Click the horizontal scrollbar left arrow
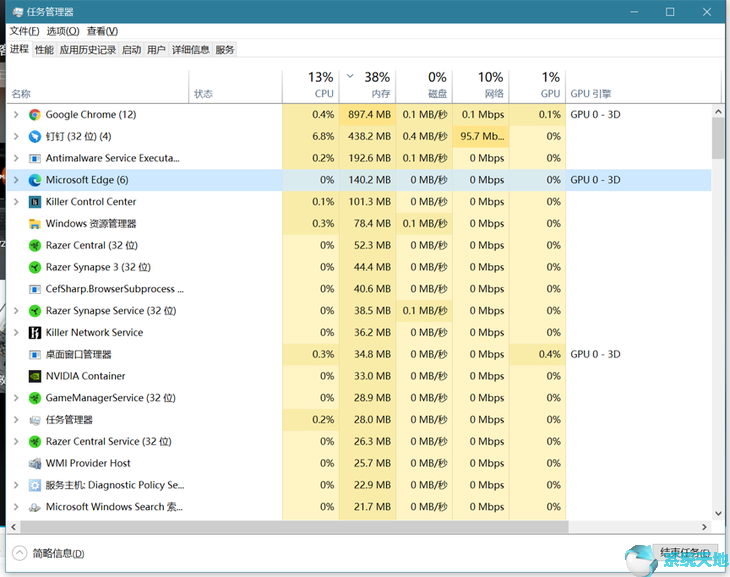 (x=14, y=527)
